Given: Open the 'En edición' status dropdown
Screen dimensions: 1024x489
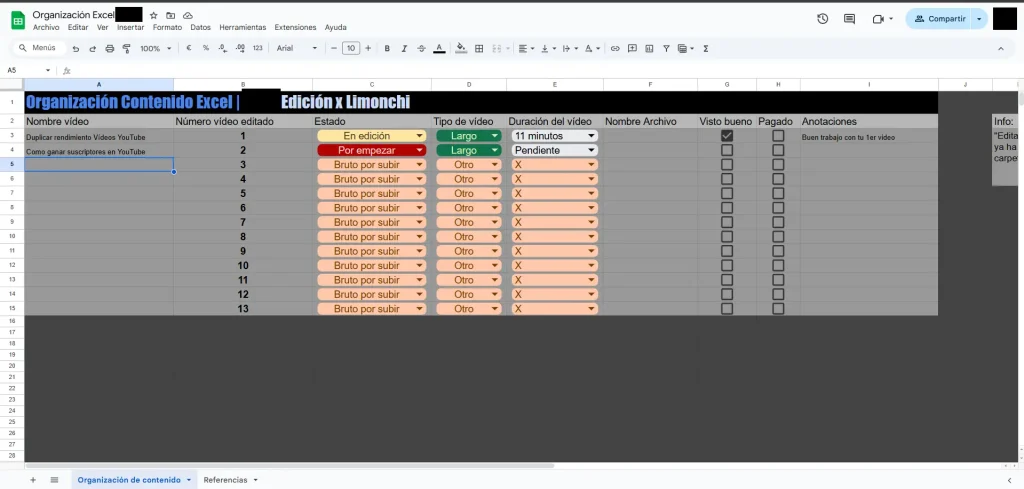Looking at the screenshot, I should tap(419, 136).
